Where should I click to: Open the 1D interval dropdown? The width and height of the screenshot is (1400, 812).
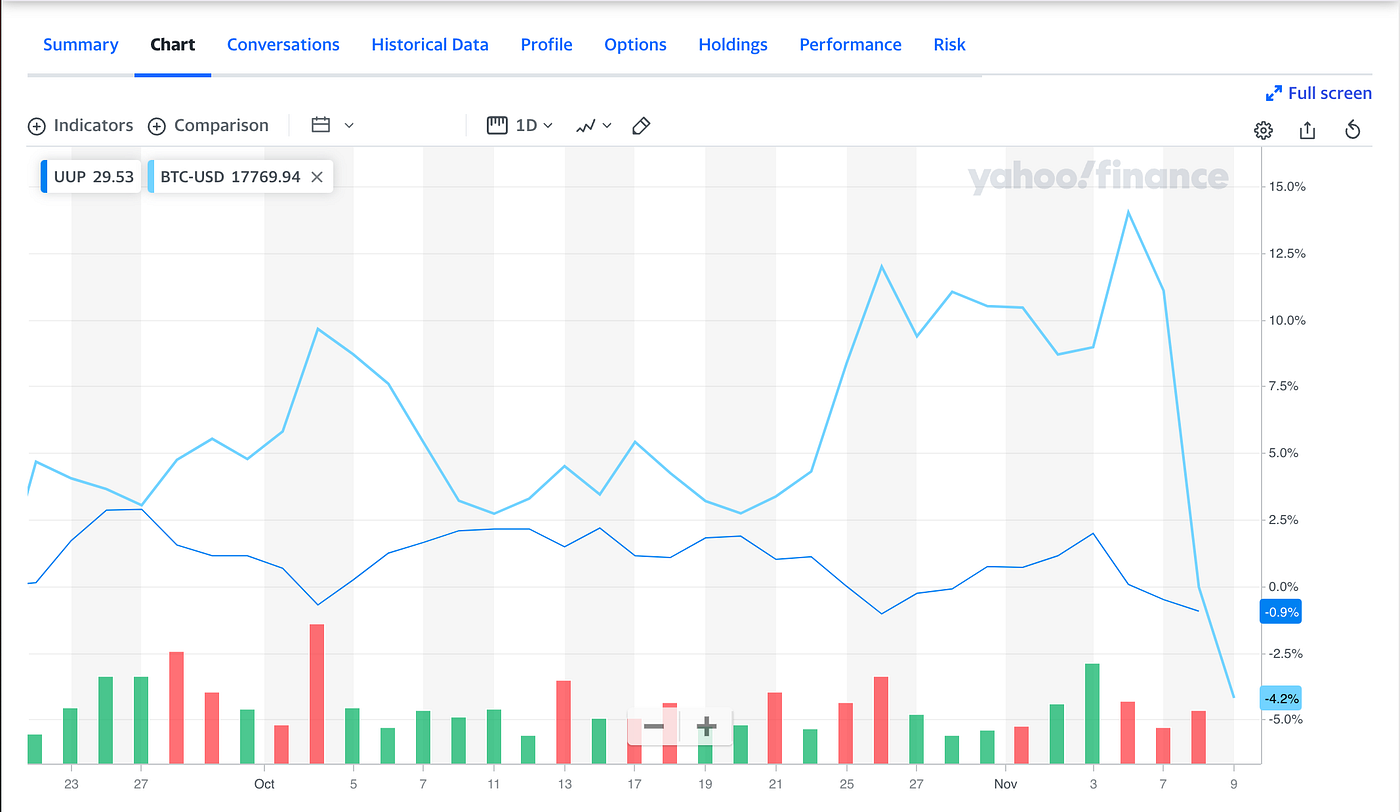point(520,126)
